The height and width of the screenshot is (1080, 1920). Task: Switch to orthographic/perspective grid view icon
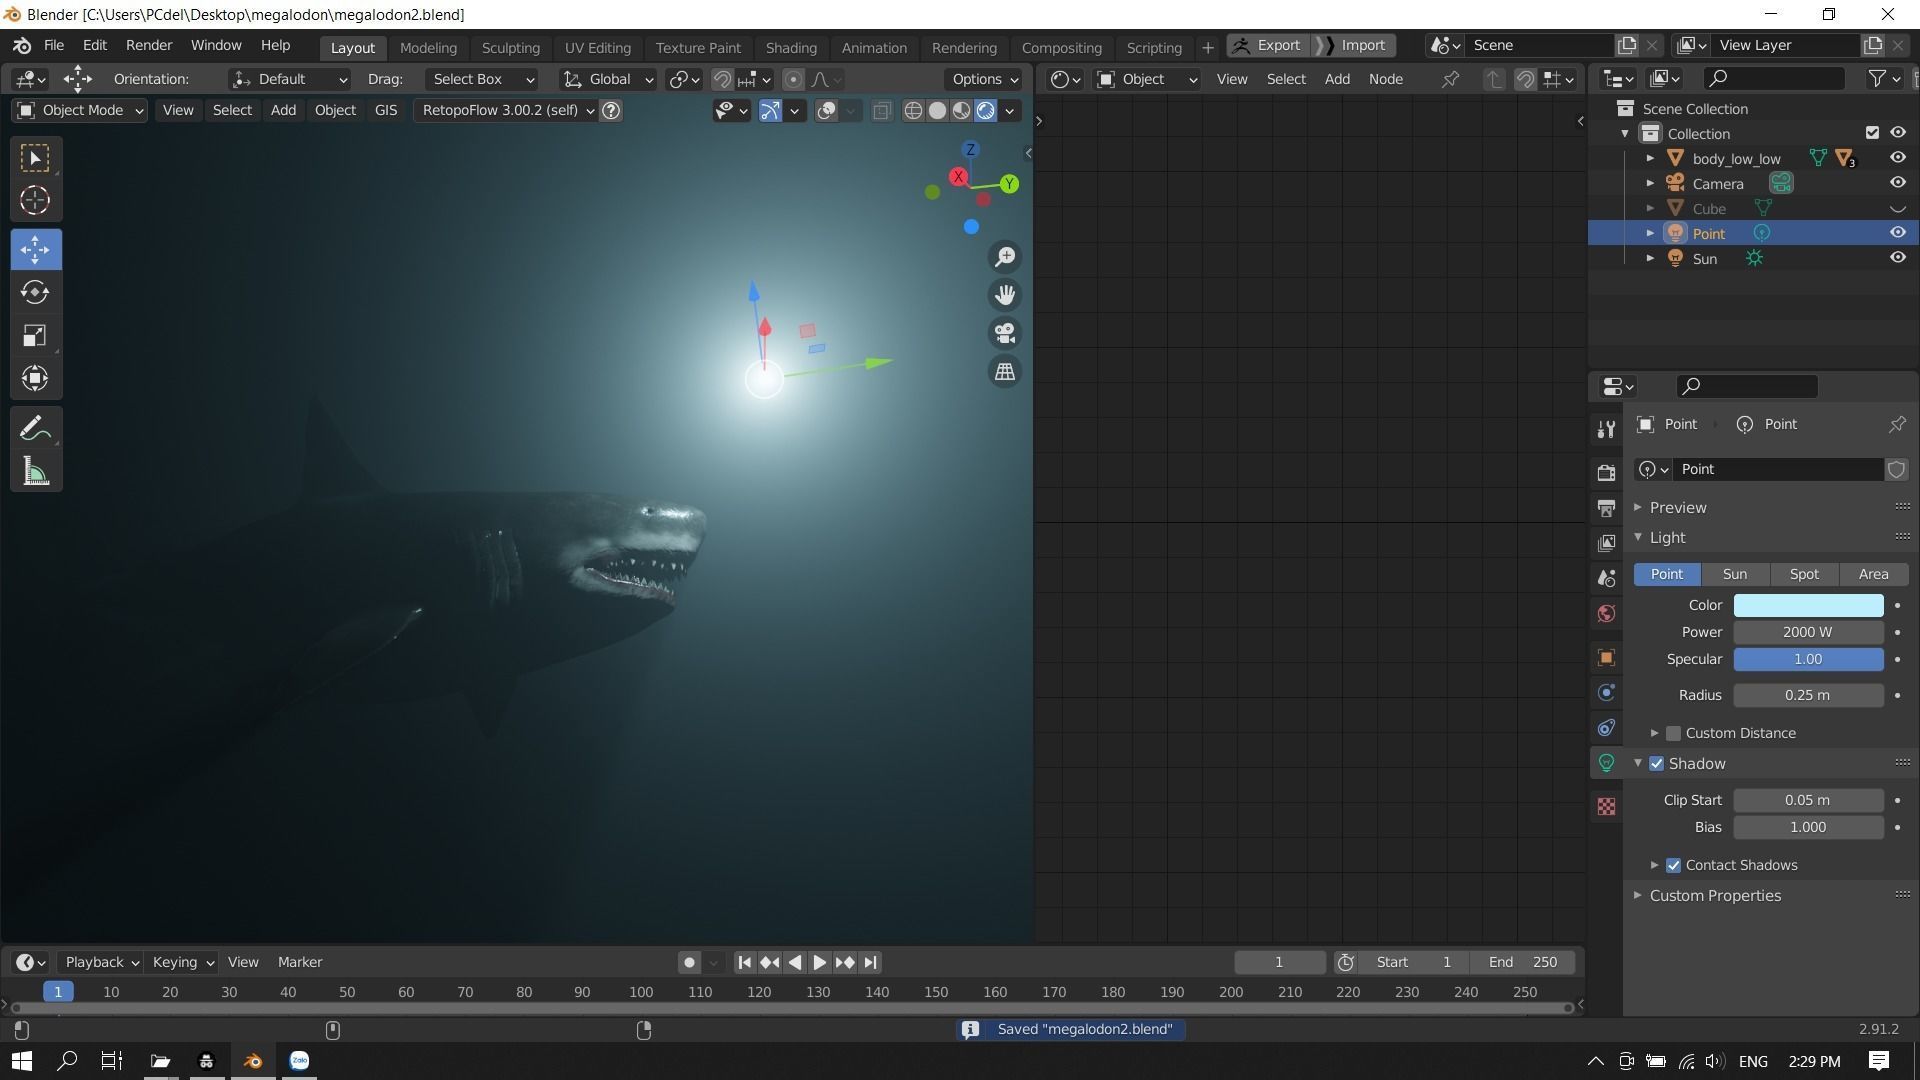(1005, 372)
